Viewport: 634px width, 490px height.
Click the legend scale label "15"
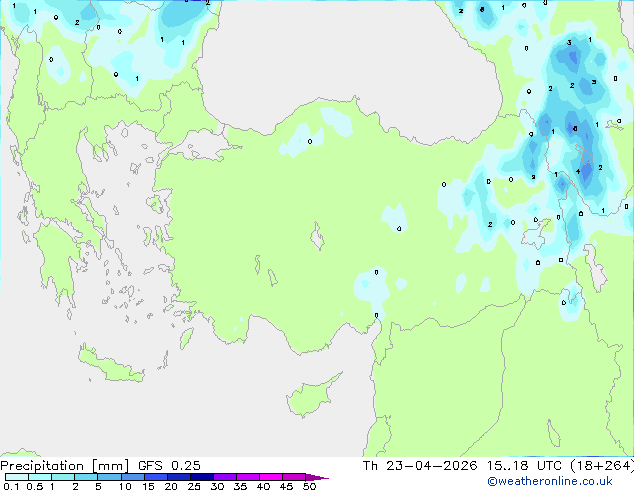point(148,486)
